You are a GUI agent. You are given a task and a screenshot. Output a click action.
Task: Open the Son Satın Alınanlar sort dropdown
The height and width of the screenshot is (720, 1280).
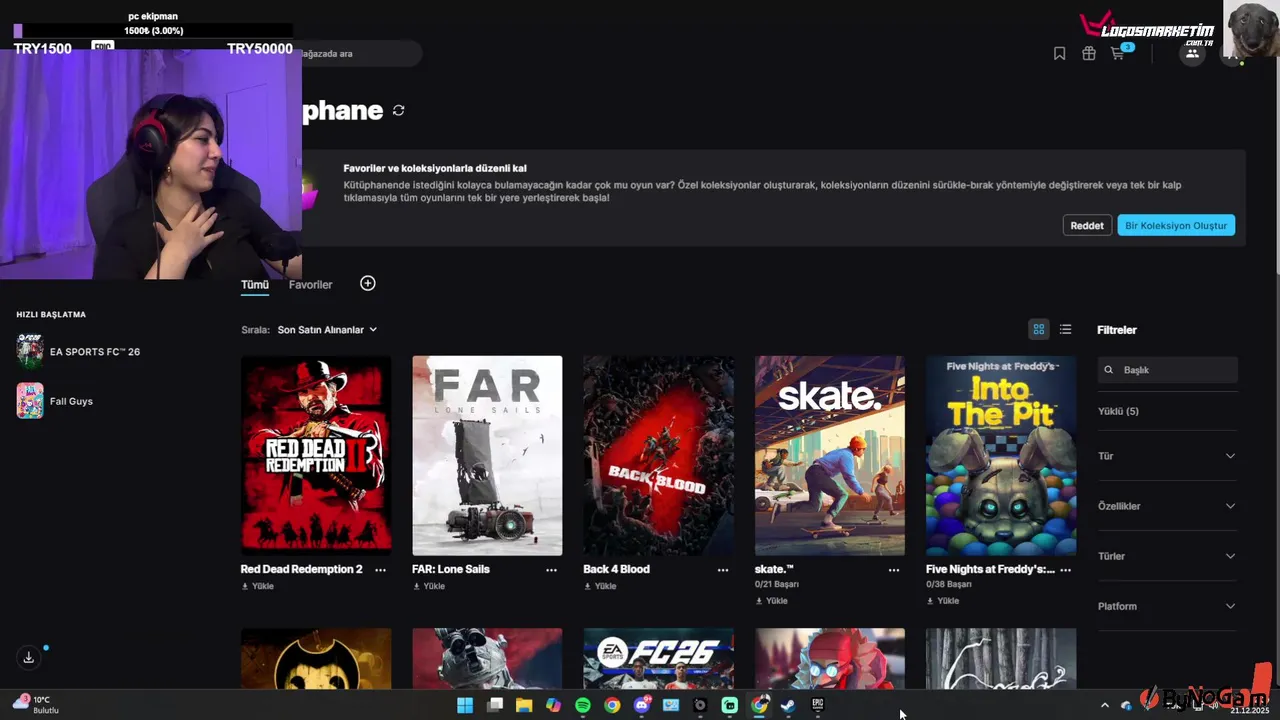[327, 330]
